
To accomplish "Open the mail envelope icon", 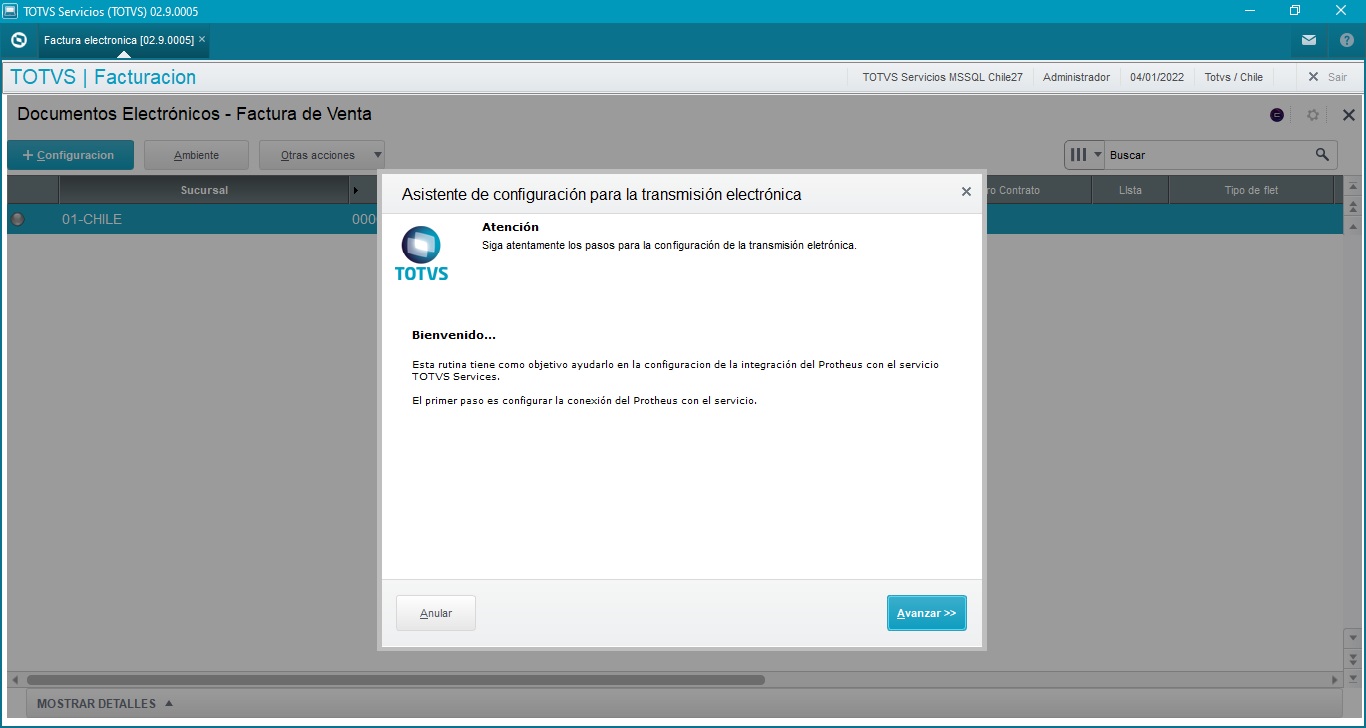I will 1309,41.
